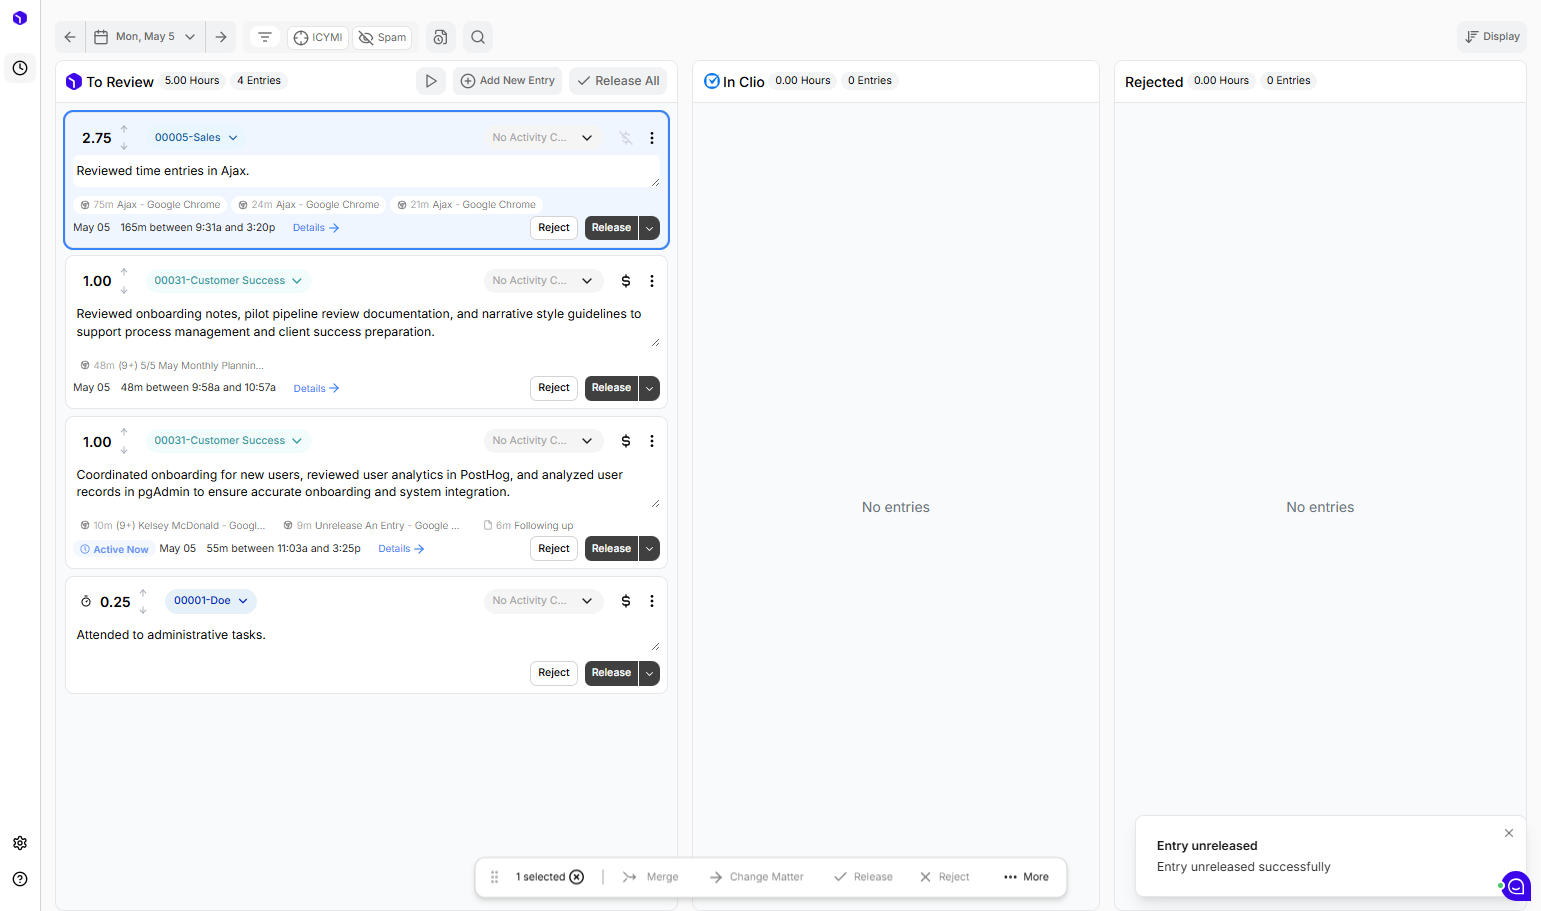
Task: Open the 00001-Doe matter dropdown
Action: 211,601
